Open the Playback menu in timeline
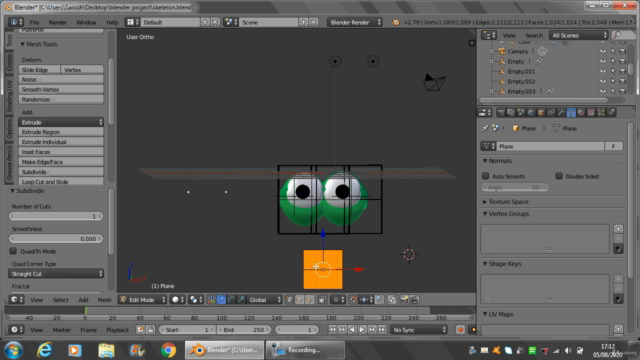Screen dimensions: 640x360 118,329
